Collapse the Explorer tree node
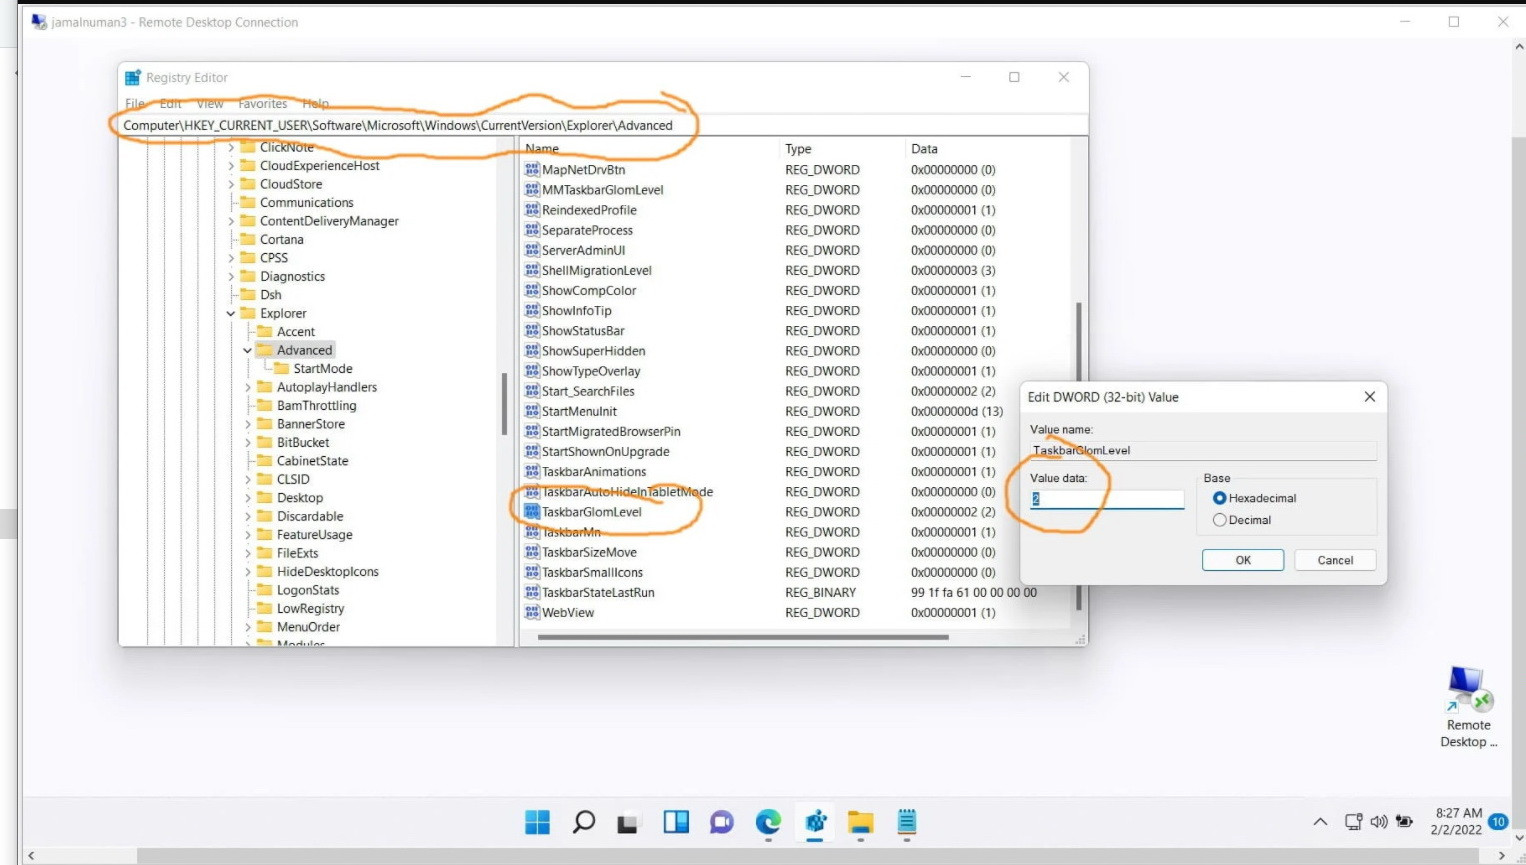The width and height of the screenshot is (1526, 865). point(231,313)
